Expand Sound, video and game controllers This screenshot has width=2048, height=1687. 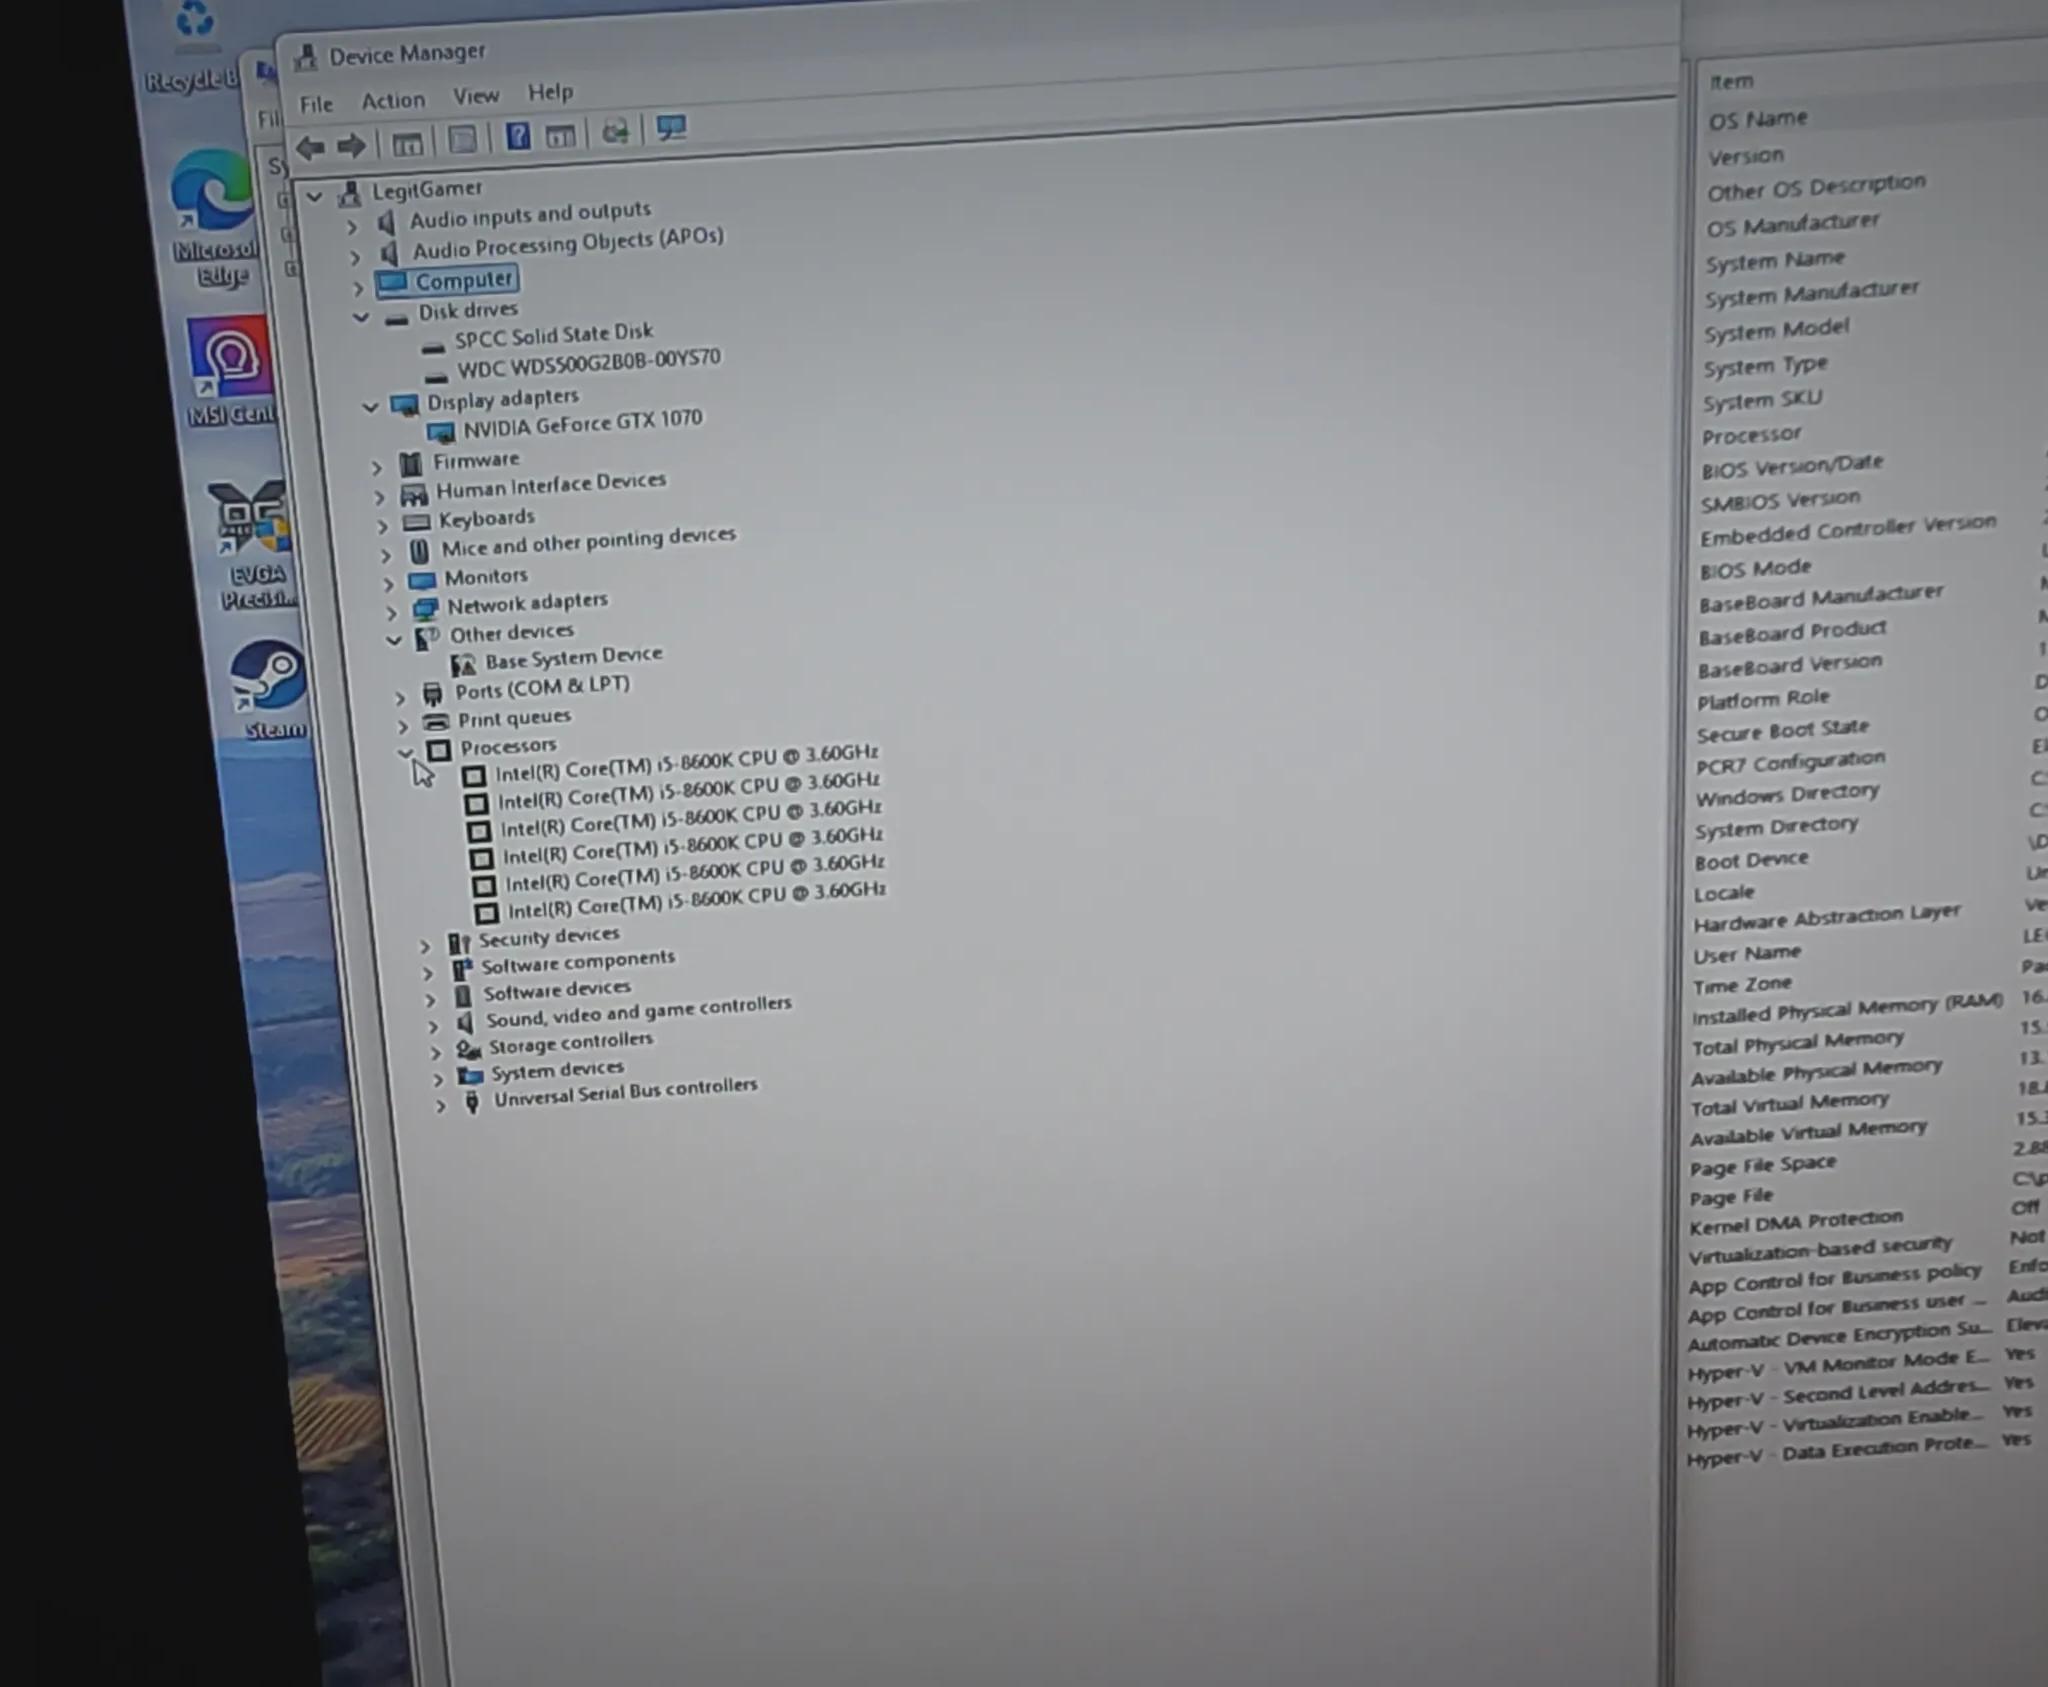coord(432,1026)
